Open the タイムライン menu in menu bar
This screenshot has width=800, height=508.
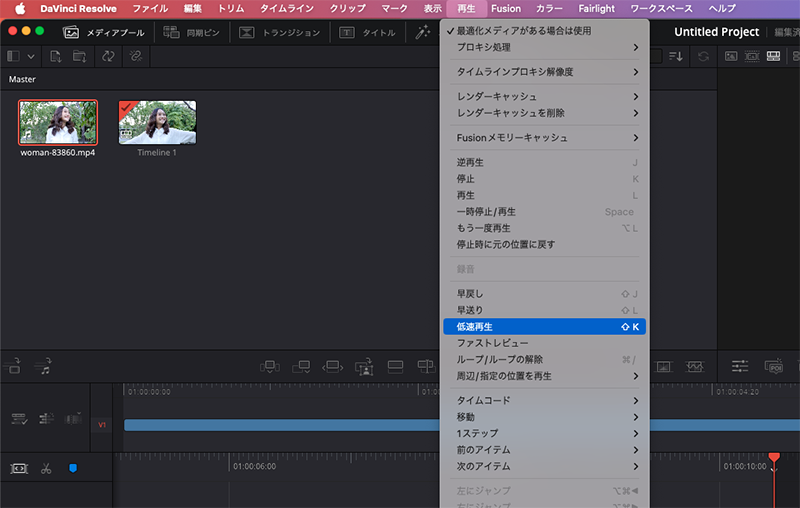(287, 9)
